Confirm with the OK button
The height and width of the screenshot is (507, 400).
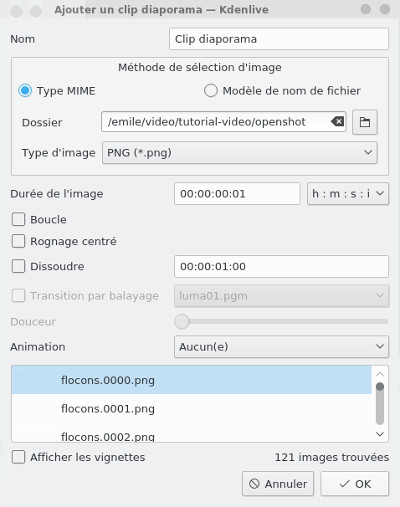coord(355,484)
